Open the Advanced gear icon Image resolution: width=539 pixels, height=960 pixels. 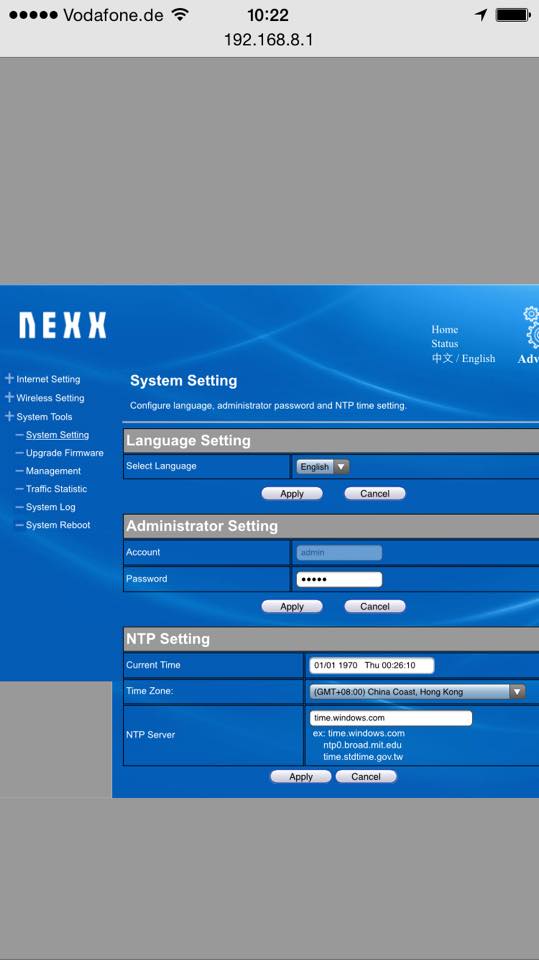click(x=531, y=328)
